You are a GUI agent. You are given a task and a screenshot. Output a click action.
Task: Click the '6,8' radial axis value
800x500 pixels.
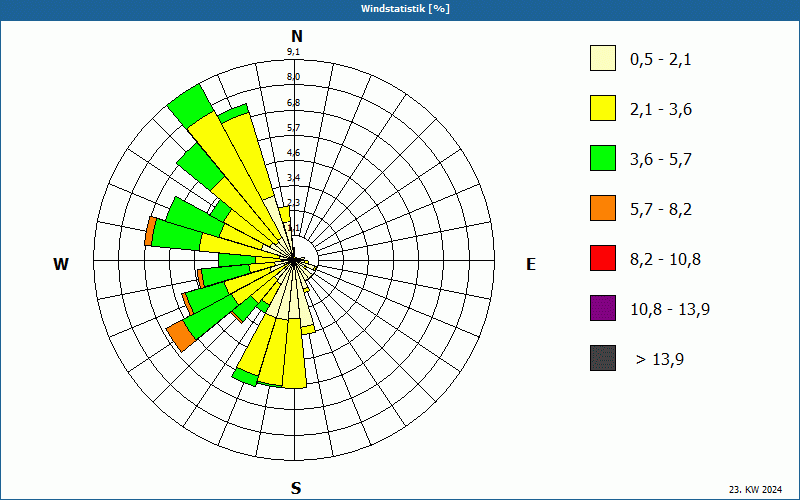point(293,103)
